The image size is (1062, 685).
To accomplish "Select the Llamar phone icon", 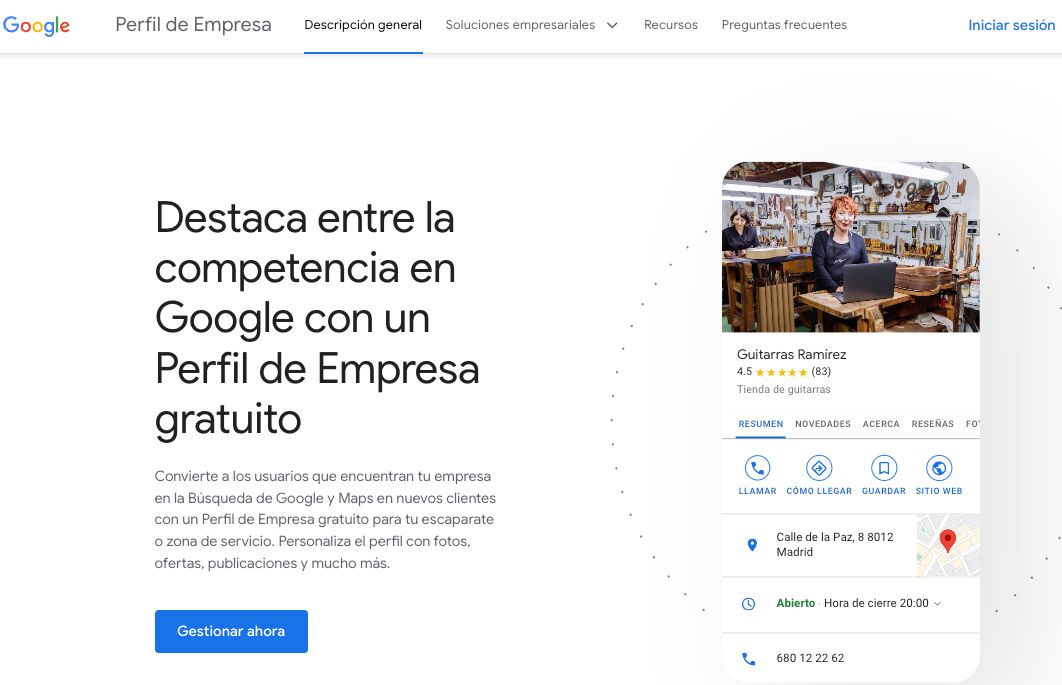I will pos(757,468).
